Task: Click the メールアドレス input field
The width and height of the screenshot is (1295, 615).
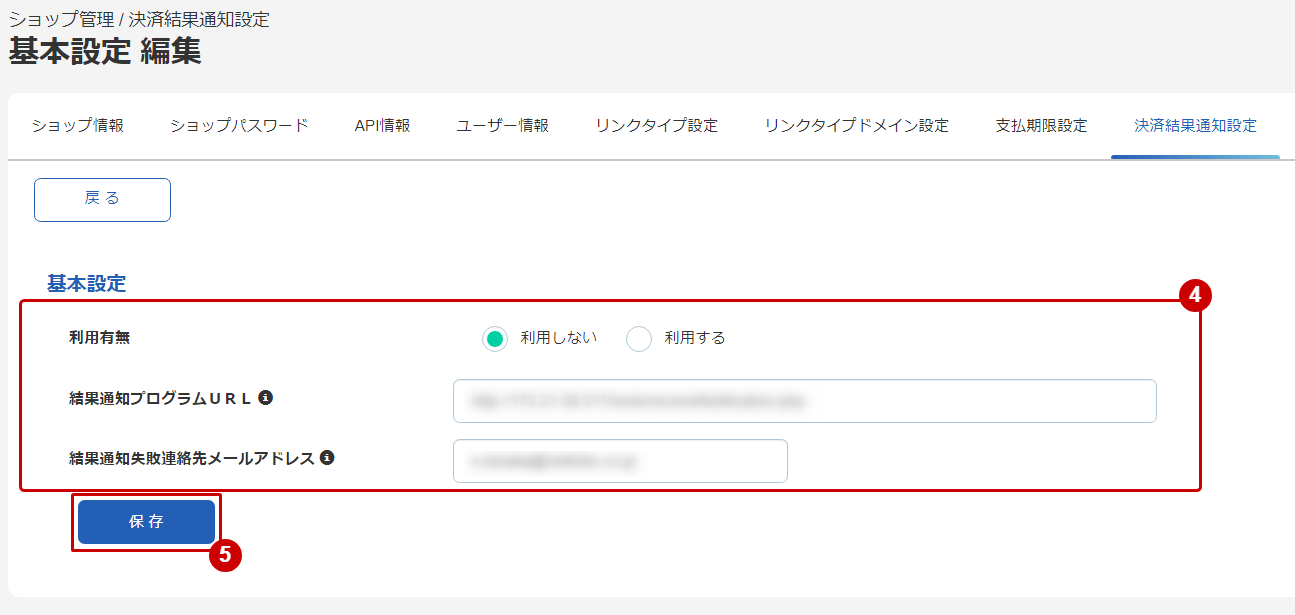Action: coord(620,460)
